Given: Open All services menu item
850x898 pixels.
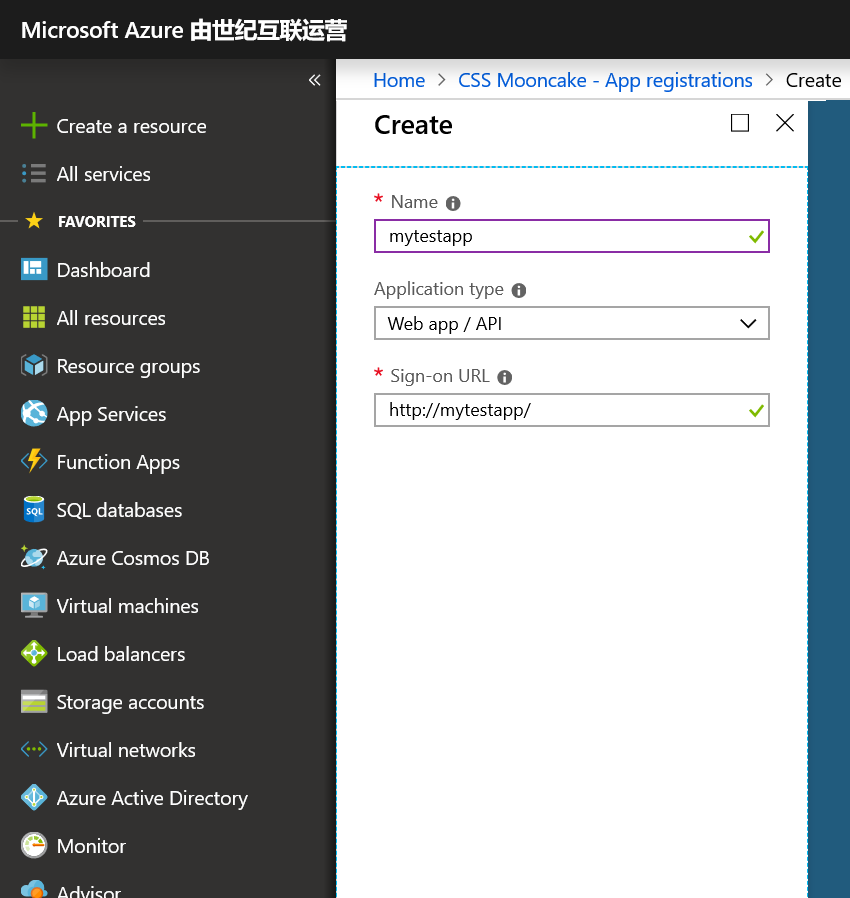Looking at the screenshot, I should [x=103, y=174].
